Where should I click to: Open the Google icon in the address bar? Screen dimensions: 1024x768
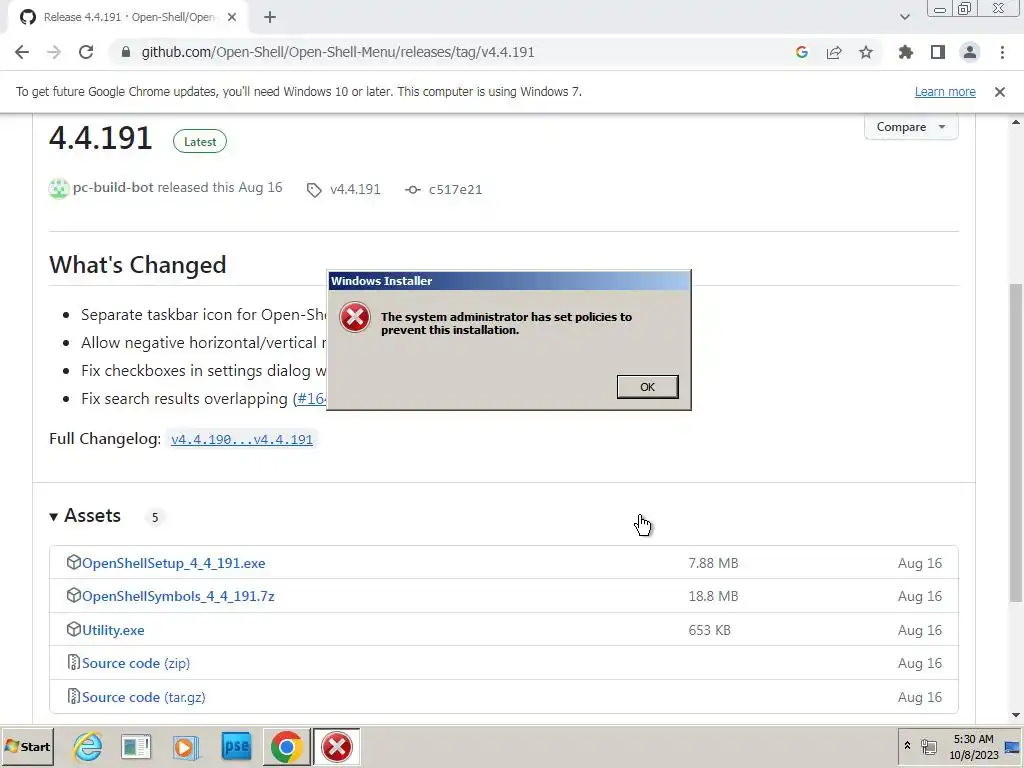click(802, 52)
